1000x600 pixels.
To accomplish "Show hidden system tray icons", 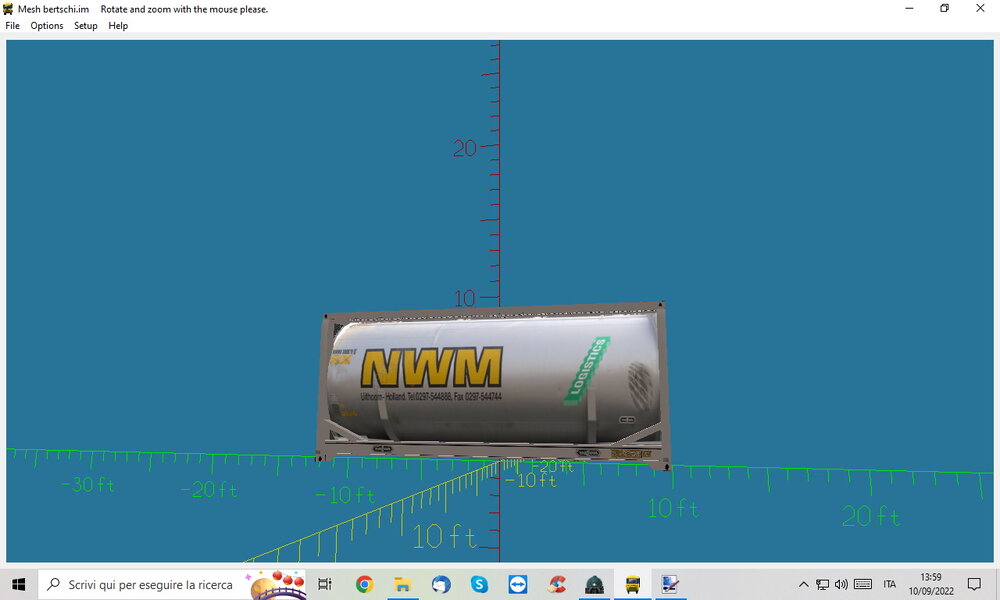I will point(804,584).
